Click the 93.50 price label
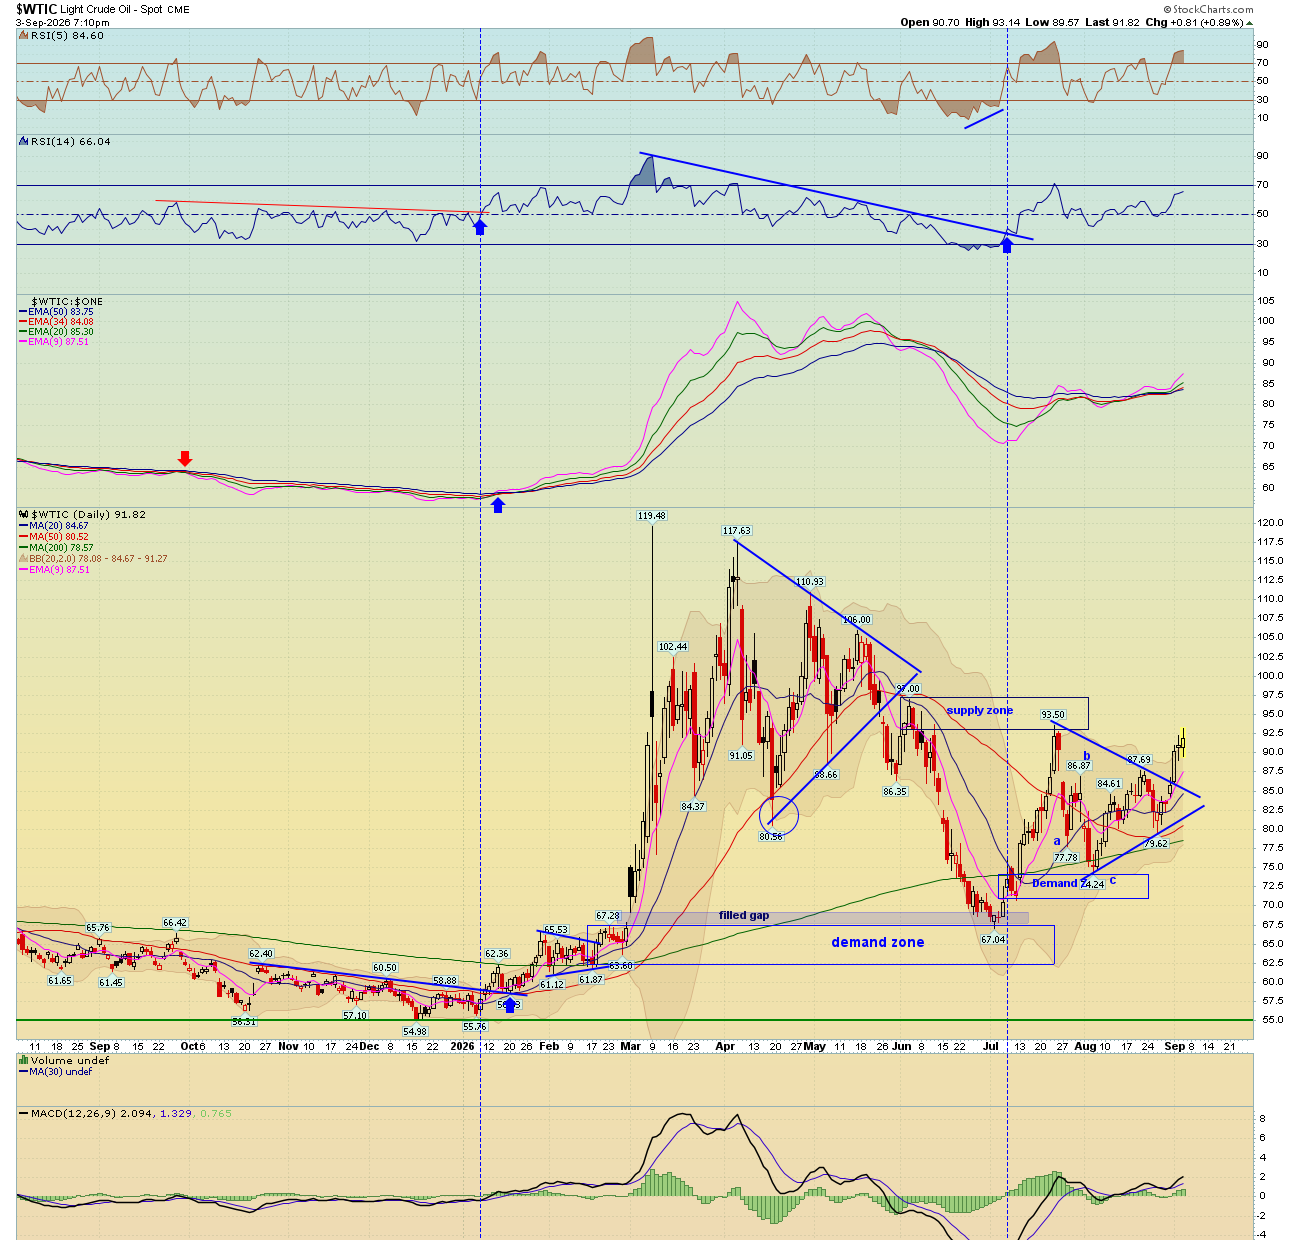1300x1240 pixels. [1052, 715]
